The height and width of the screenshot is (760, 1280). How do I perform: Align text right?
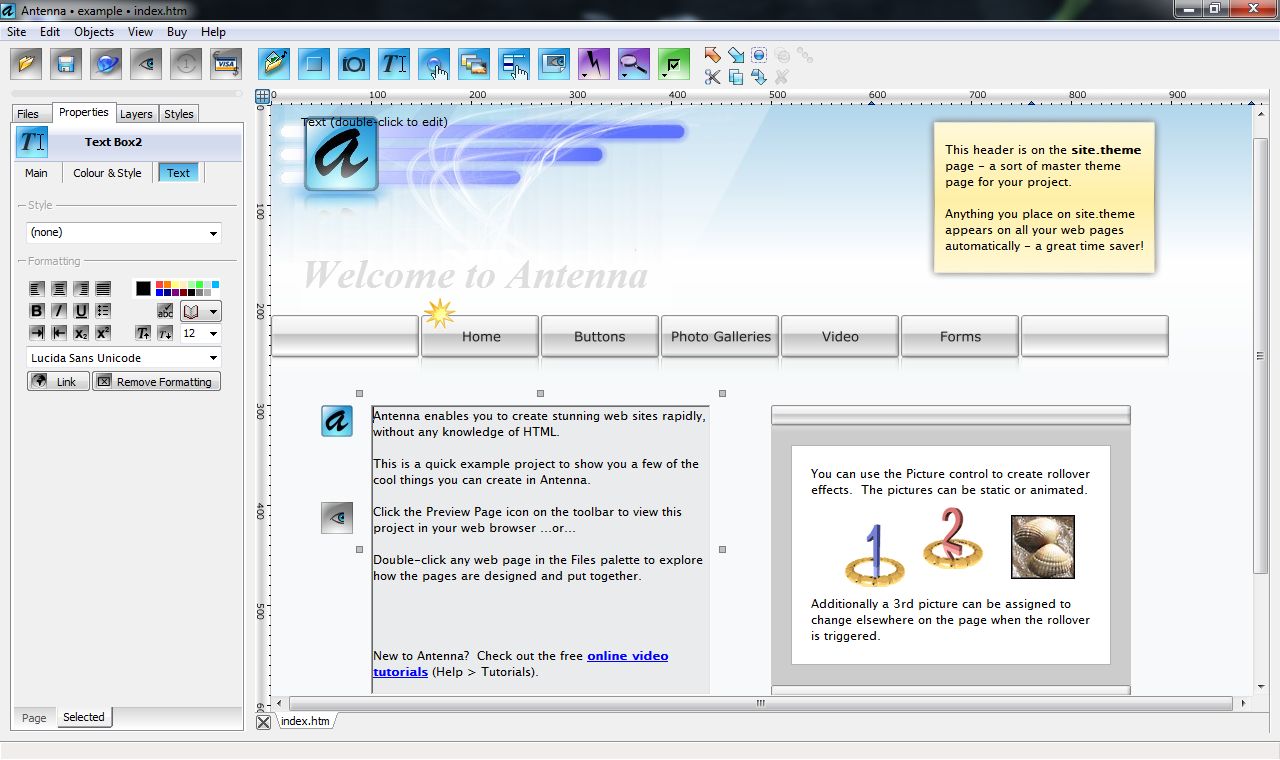click(x=81, y=289)
